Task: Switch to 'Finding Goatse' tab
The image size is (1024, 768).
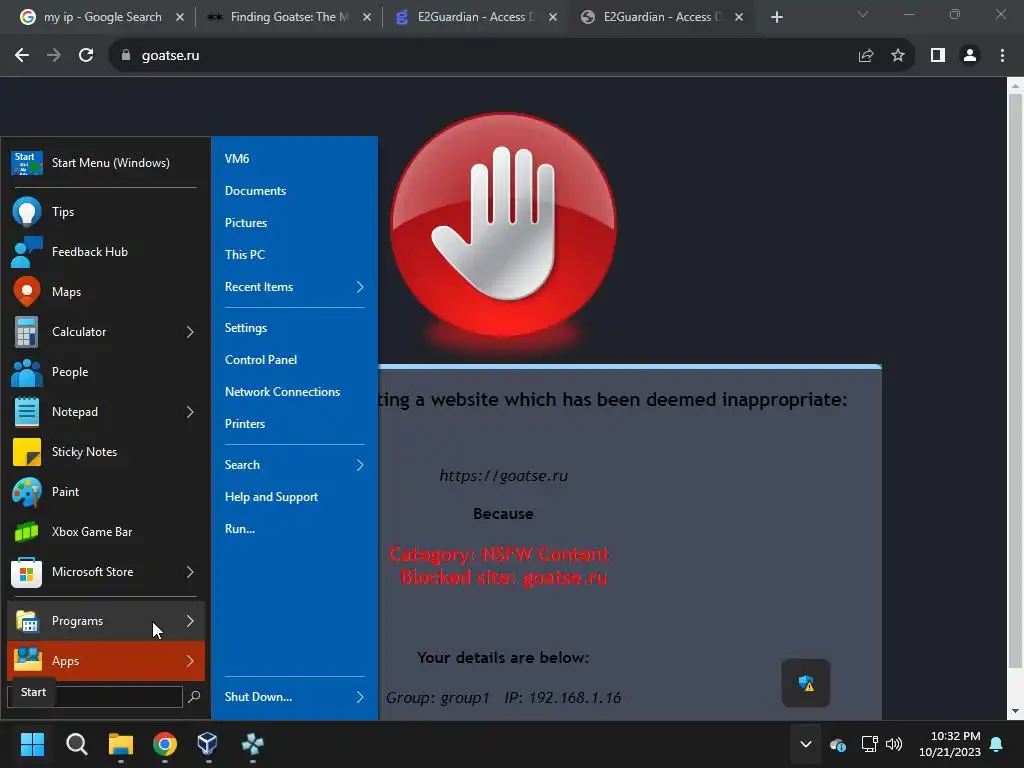Action: (x=290, y=17)
